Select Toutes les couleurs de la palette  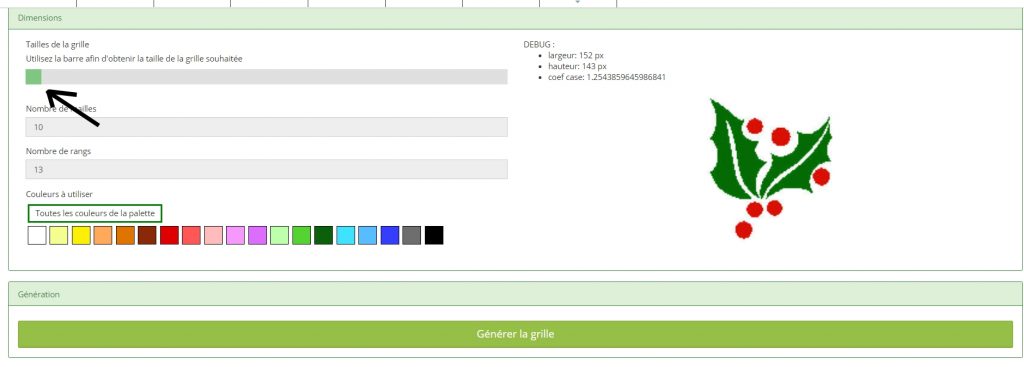[x=95, y=213]
